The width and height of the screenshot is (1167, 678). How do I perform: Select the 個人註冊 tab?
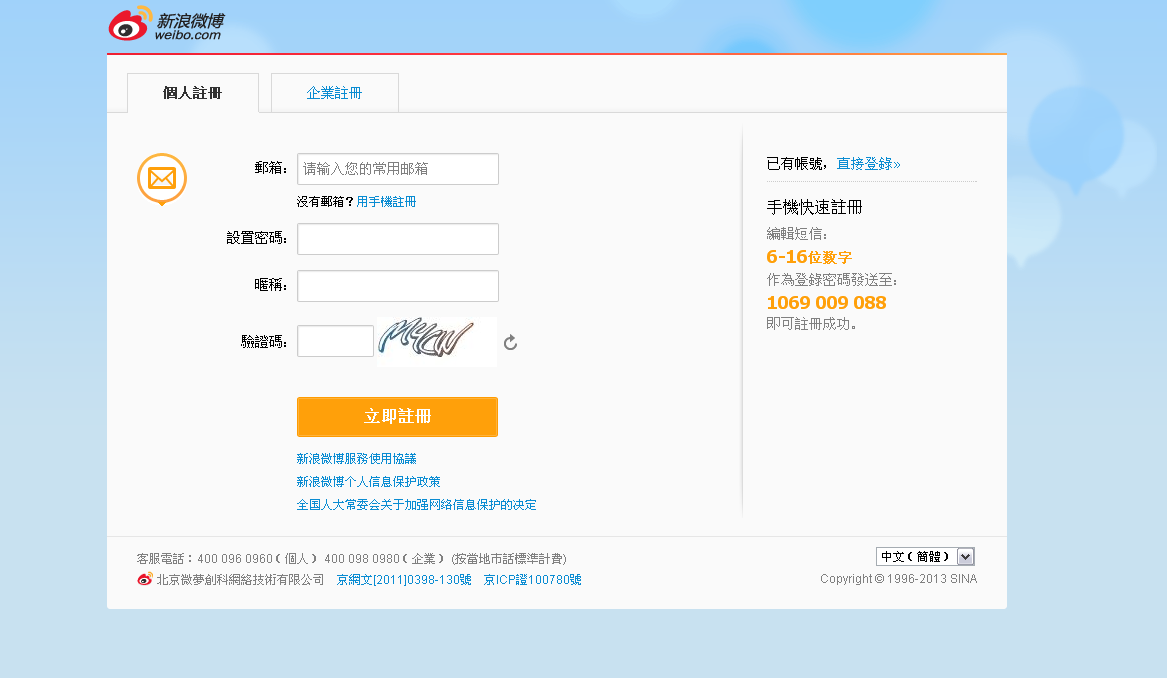pos(193,93)
